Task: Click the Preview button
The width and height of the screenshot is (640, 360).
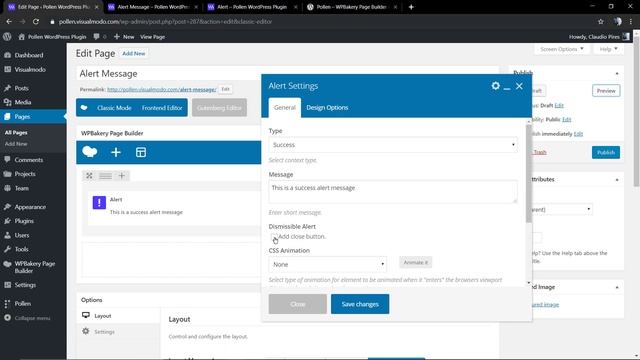Action: (x=606, y=91)
